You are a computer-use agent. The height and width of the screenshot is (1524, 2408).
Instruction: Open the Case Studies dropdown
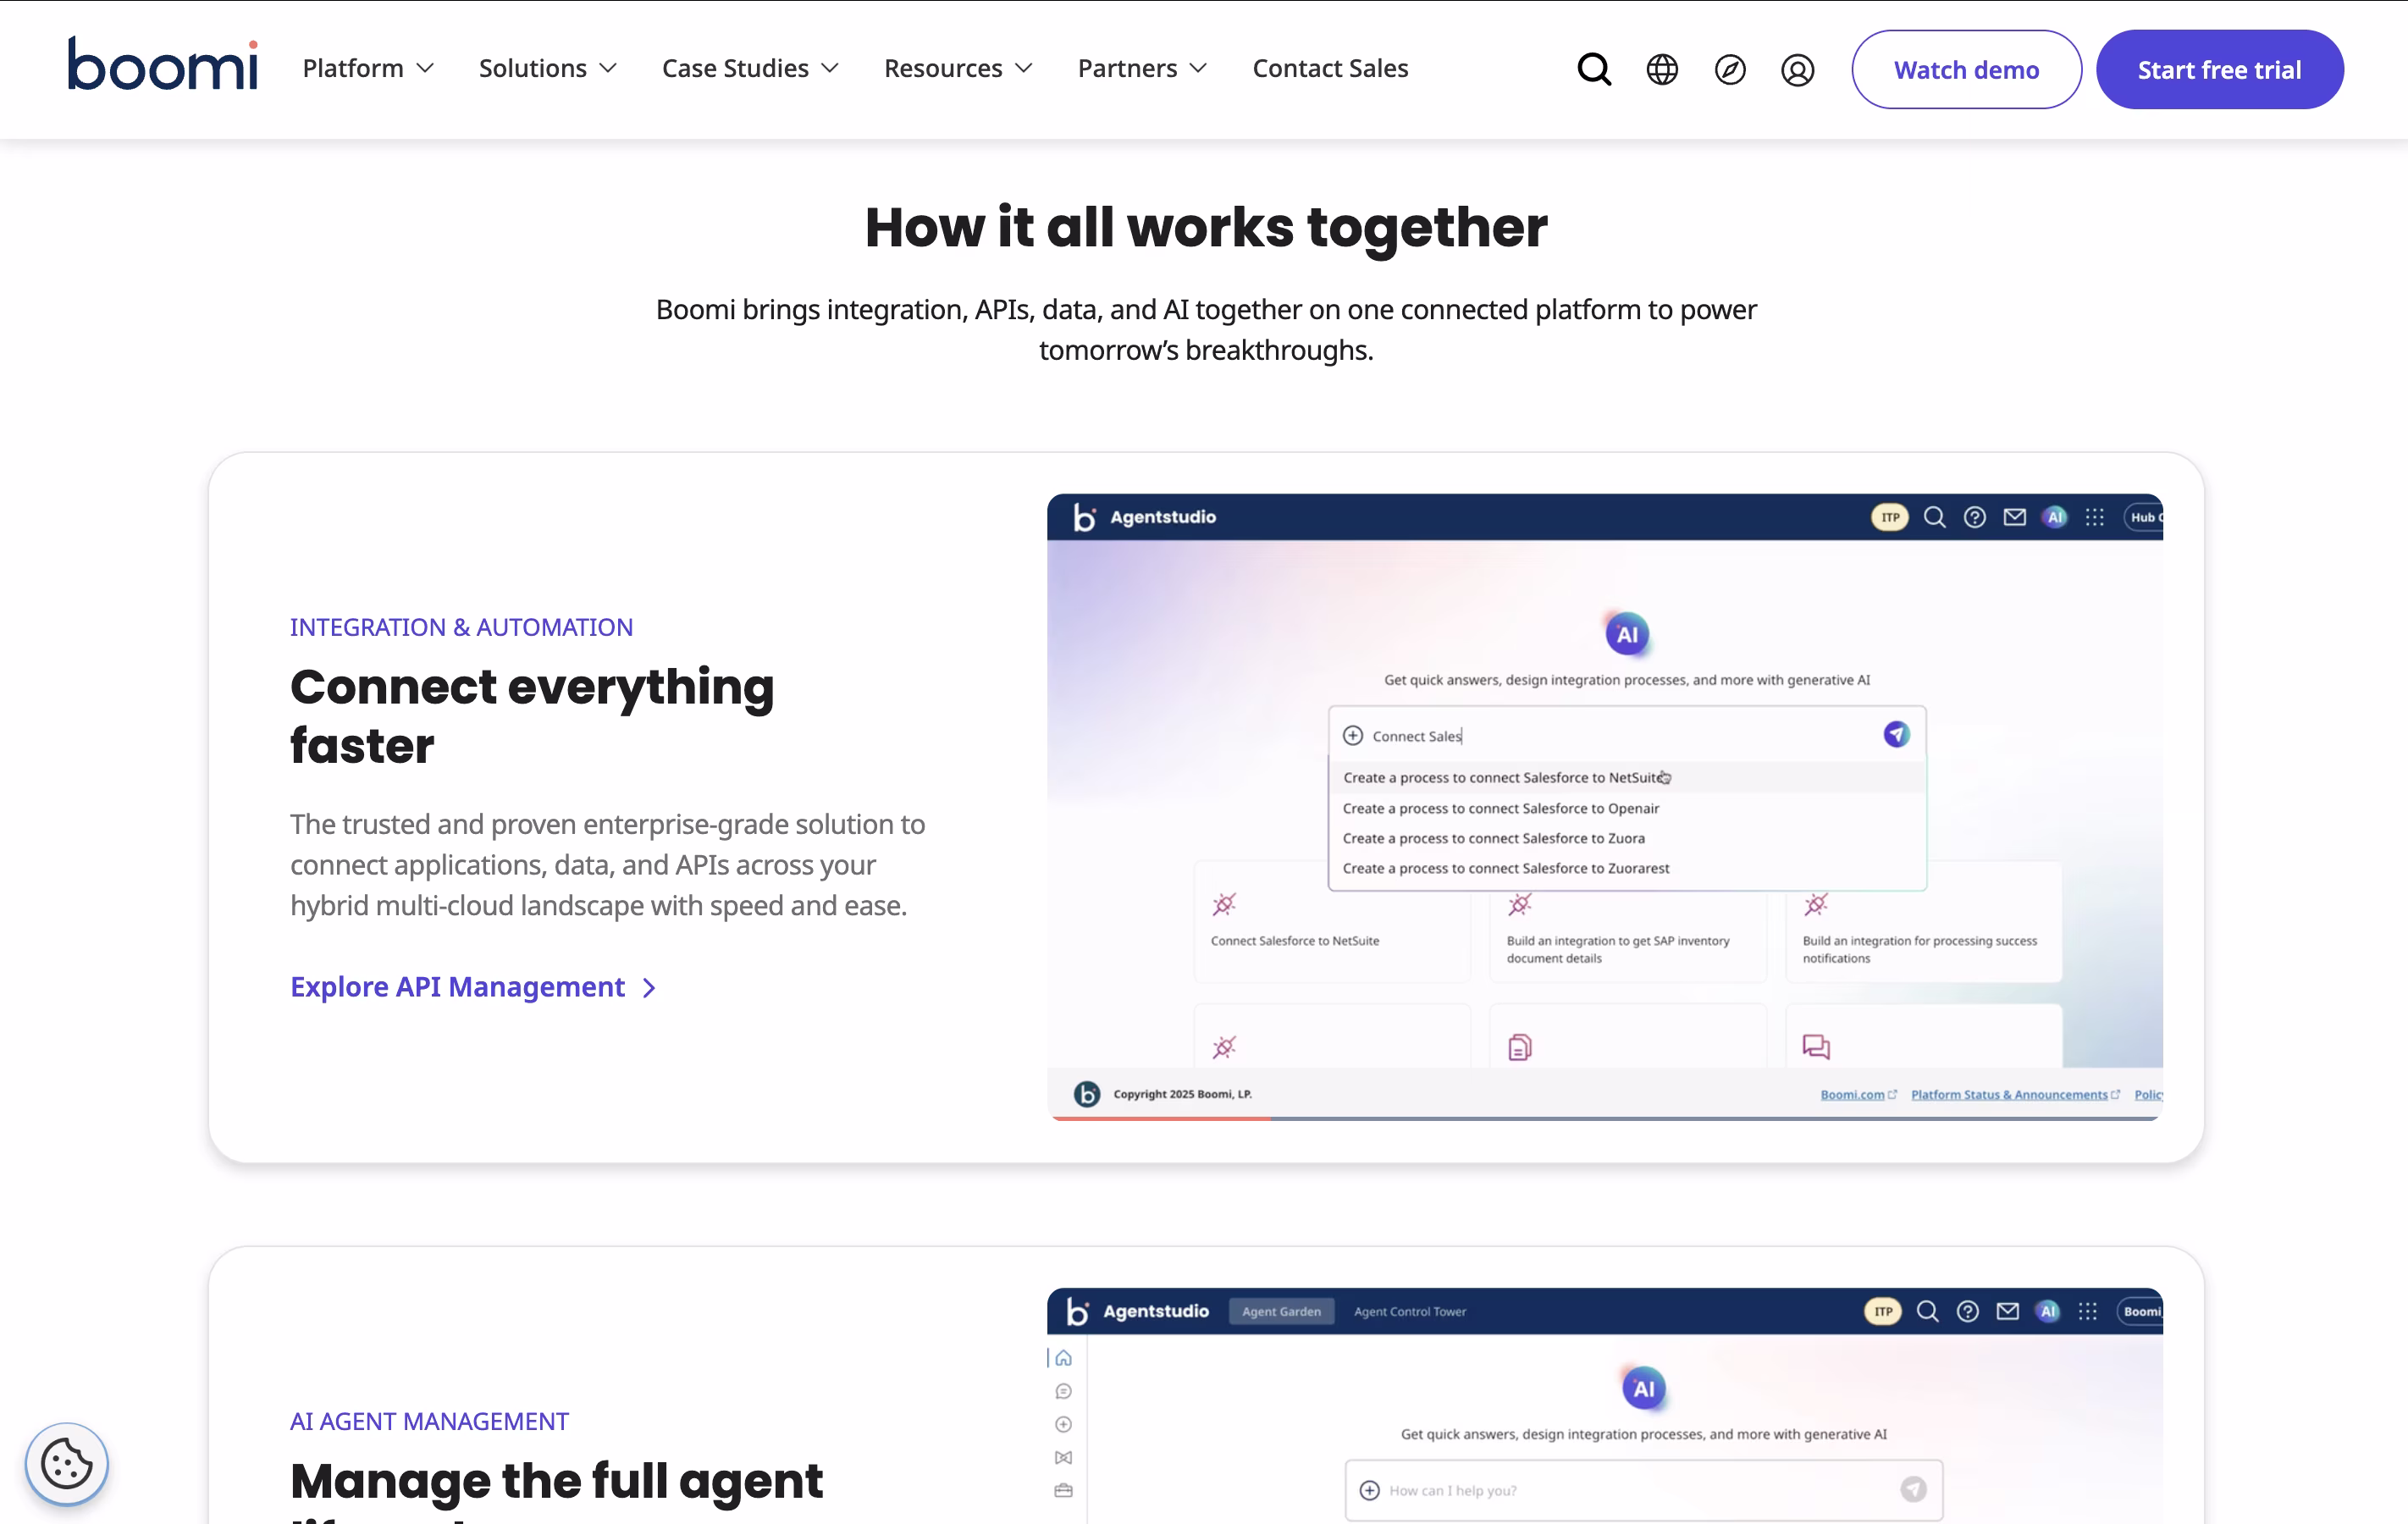pyautogui.click(x=749, y=68)
